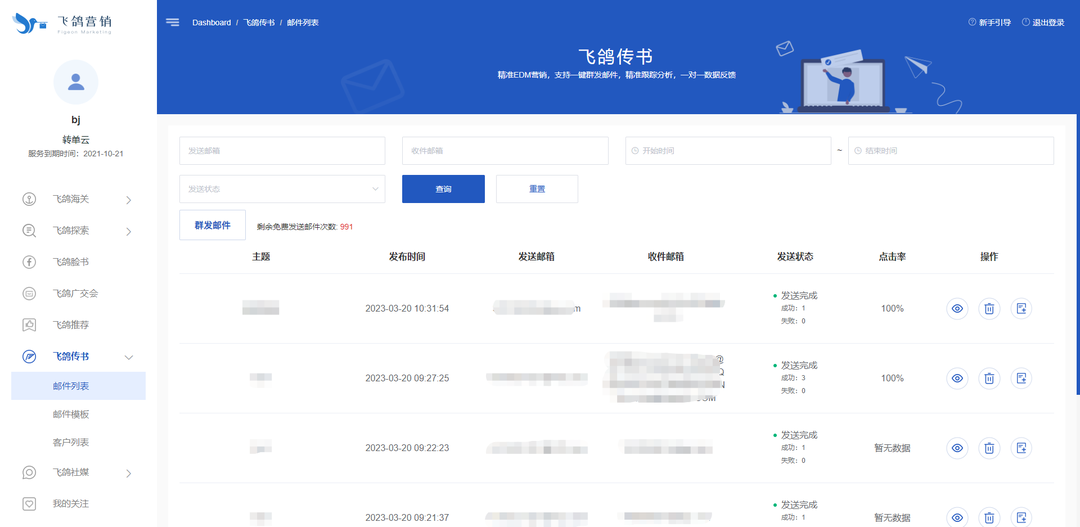Click 暂无数据 in the 09:22:23 row
This screenshot has width=1080, height=527.
(892, 448)
